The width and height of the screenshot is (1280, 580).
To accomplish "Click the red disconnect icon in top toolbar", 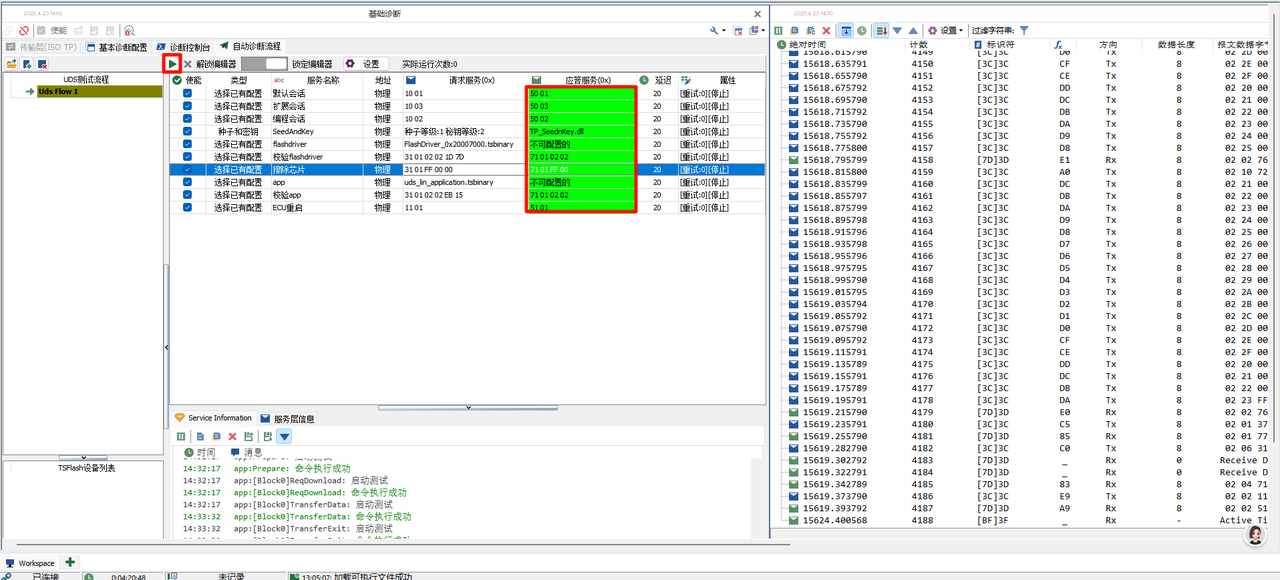I will (x=23, y=30).
